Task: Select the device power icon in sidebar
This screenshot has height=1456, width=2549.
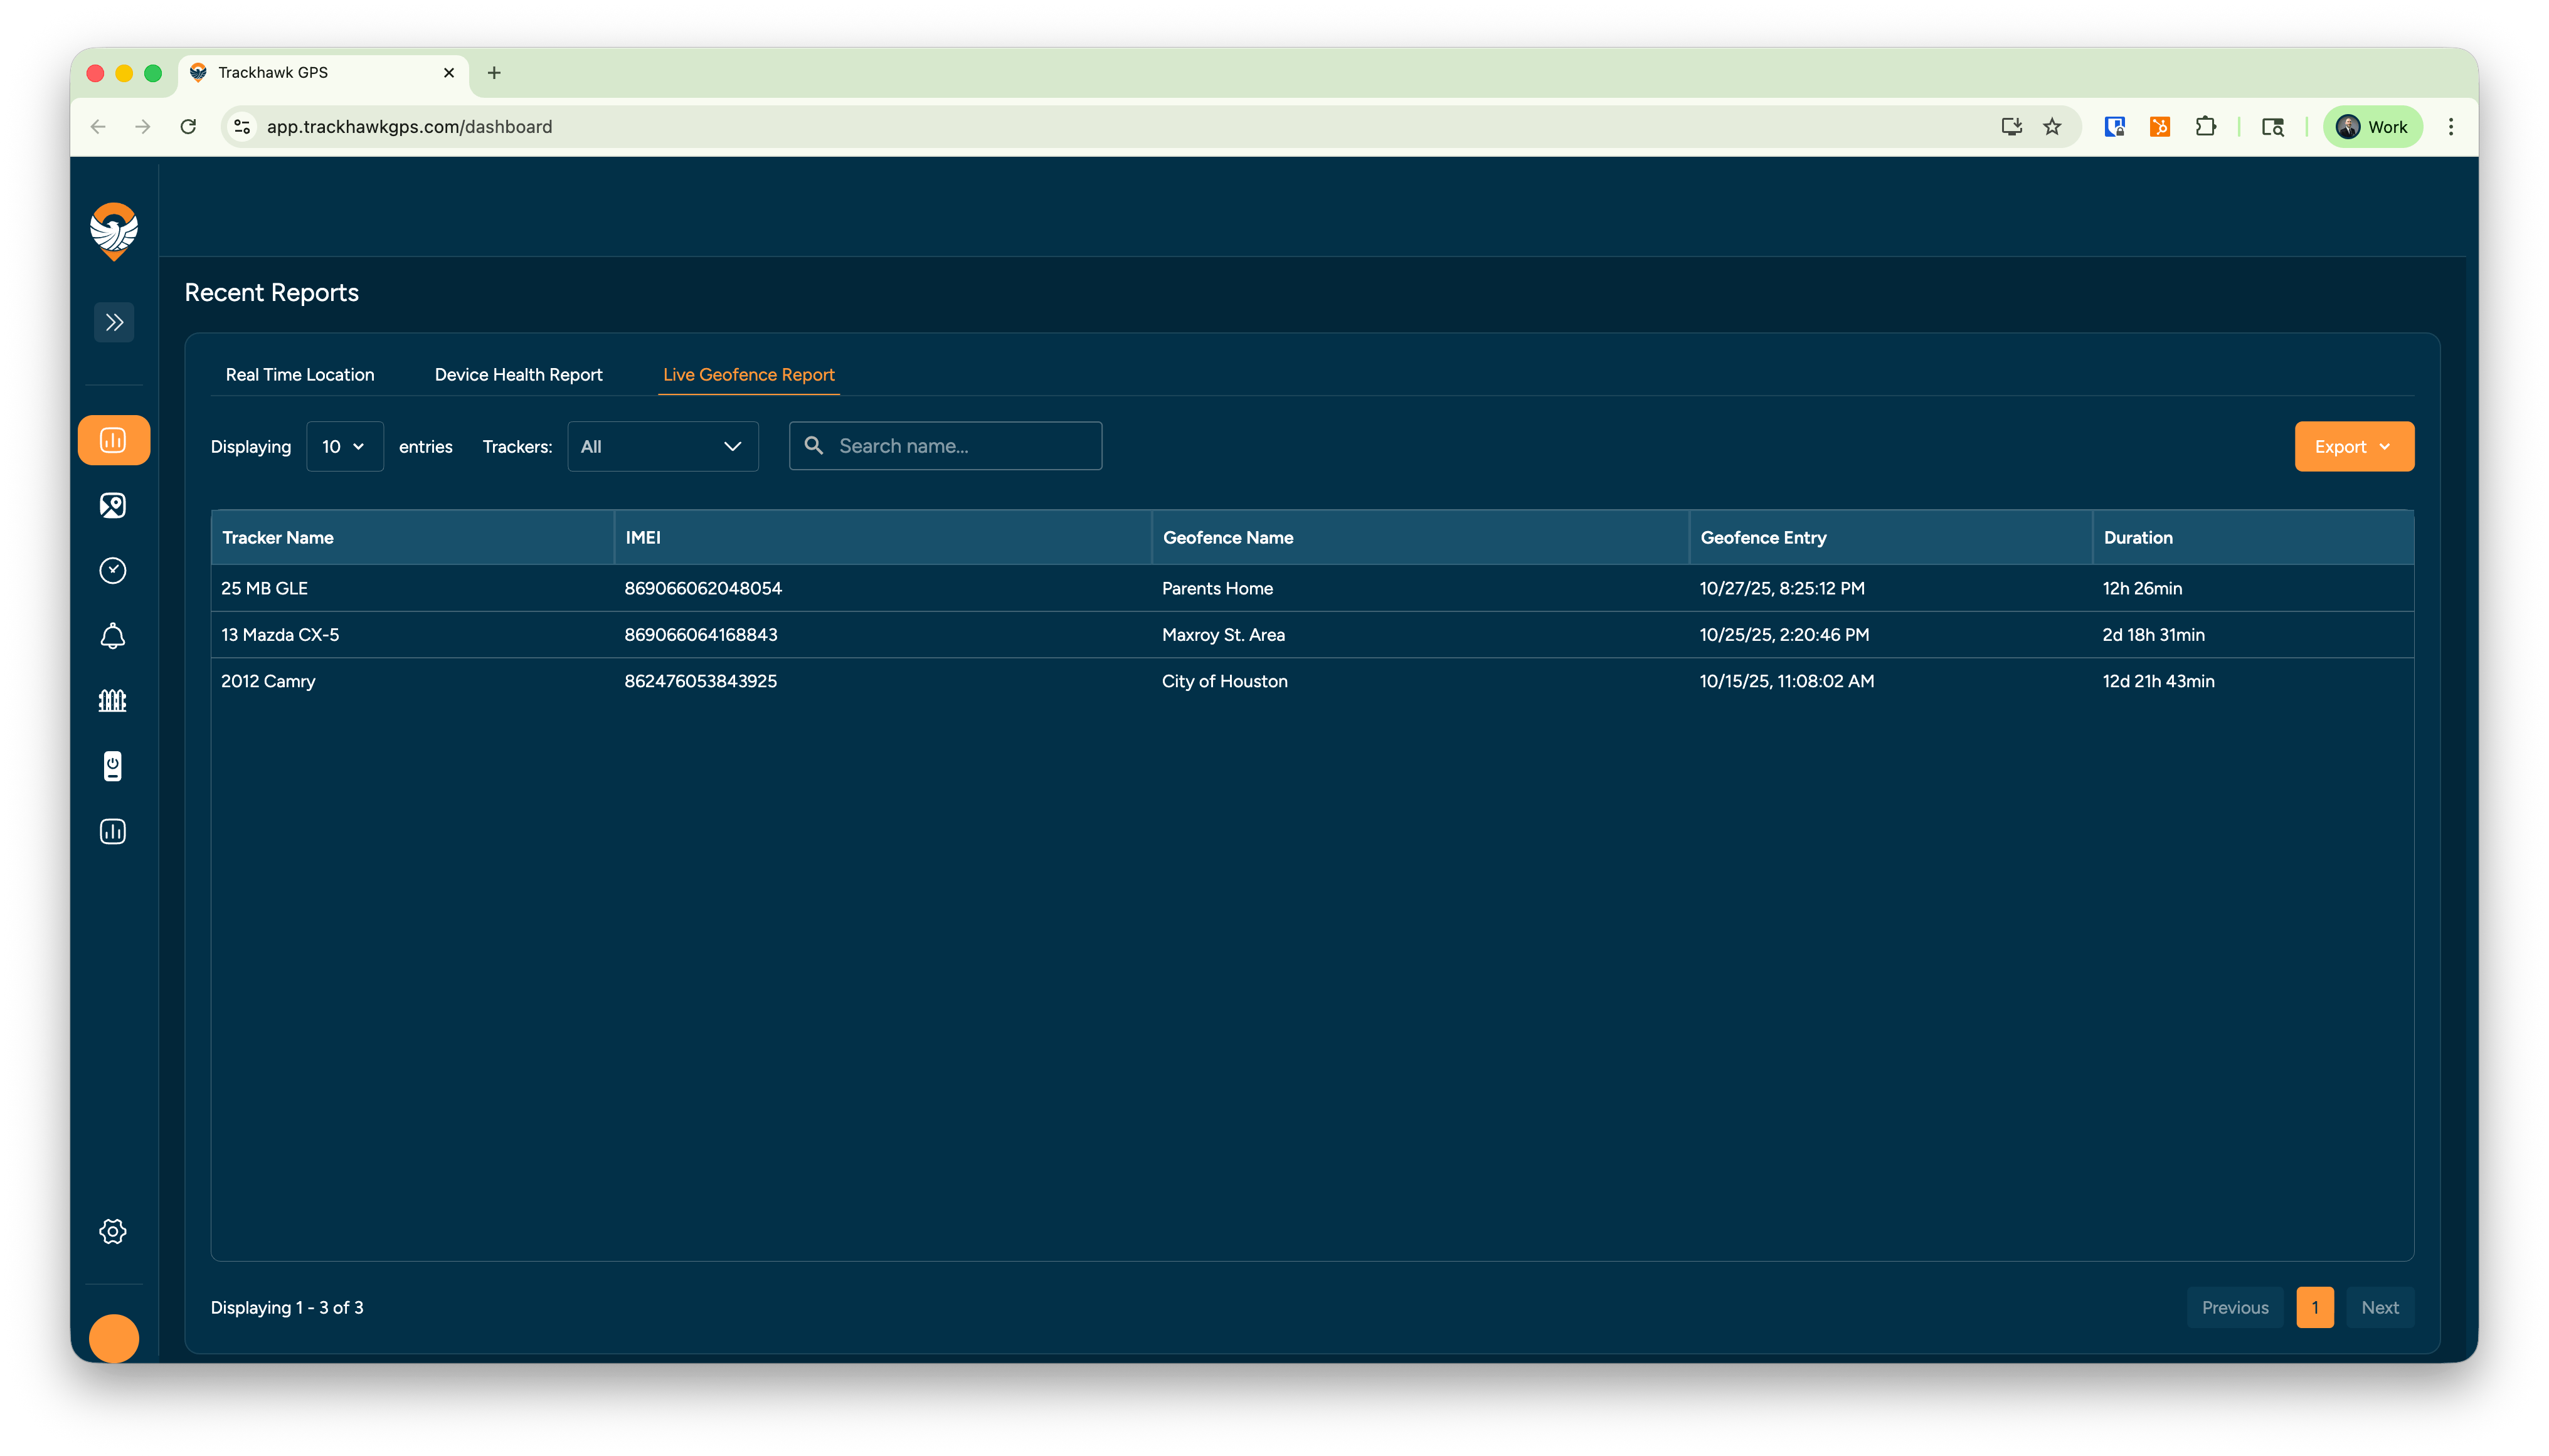Action: 113,766
